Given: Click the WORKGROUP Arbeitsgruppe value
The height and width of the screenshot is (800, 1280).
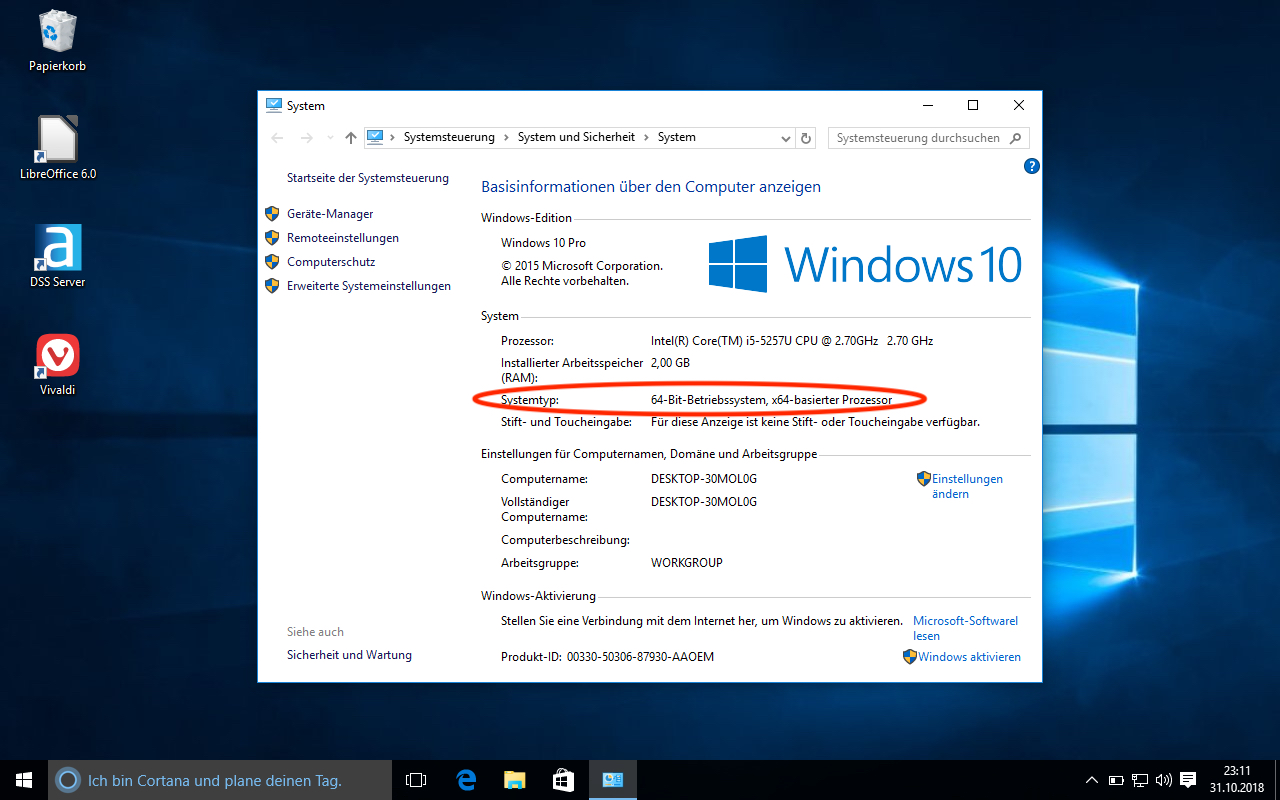Looking at the screenshot, I should (687, 563).
